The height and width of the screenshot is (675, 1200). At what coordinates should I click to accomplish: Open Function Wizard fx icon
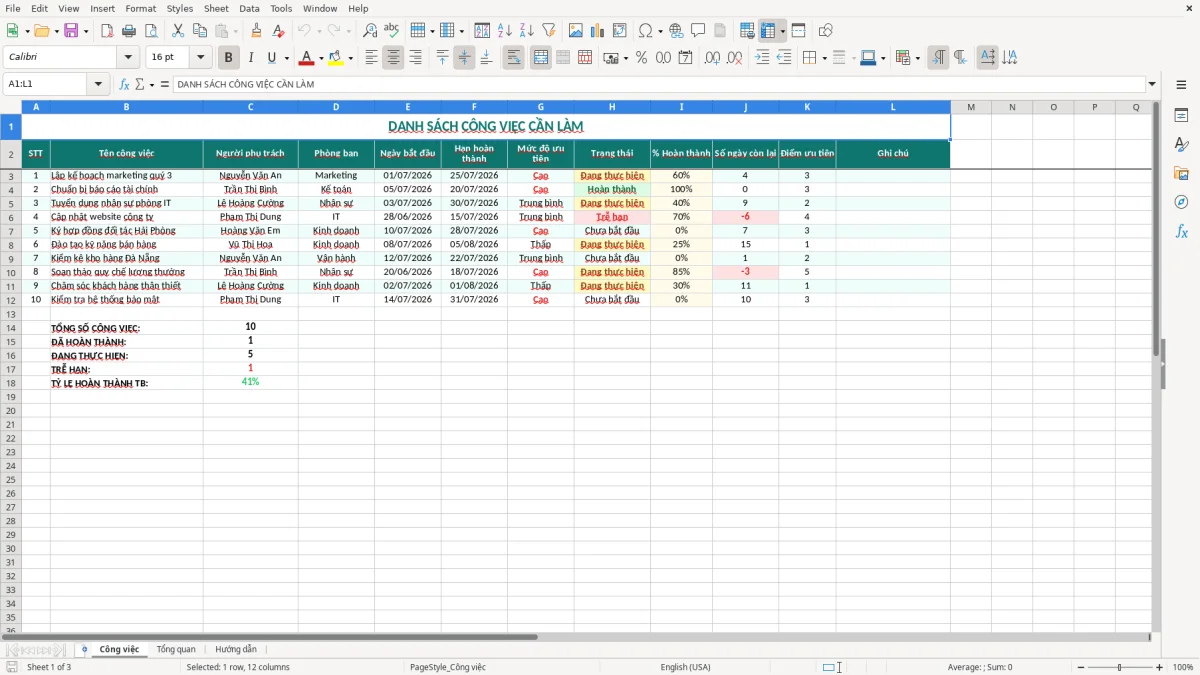pos(124,85)
